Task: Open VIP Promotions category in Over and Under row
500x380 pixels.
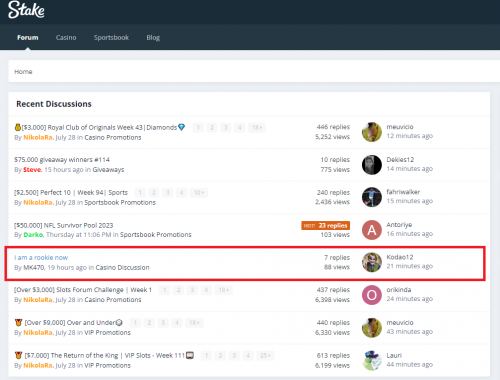Action: pos(107,332)
